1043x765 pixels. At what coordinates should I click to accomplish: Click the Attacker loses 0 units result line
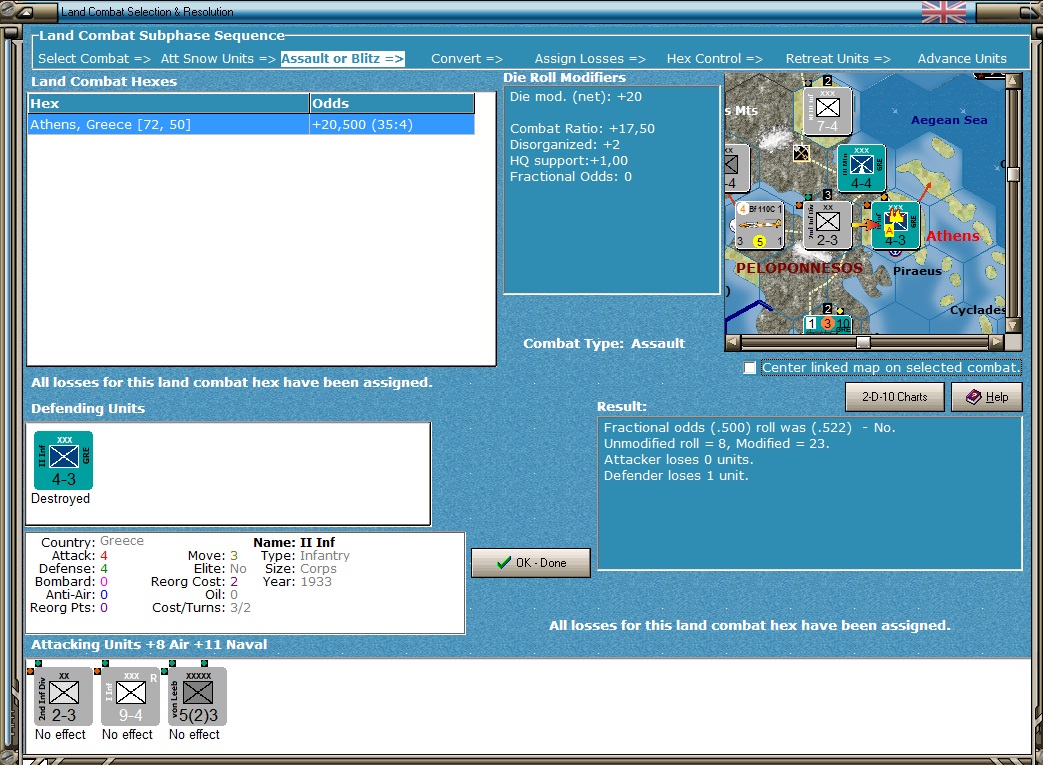pyautogui.click(x=678, y=460)
